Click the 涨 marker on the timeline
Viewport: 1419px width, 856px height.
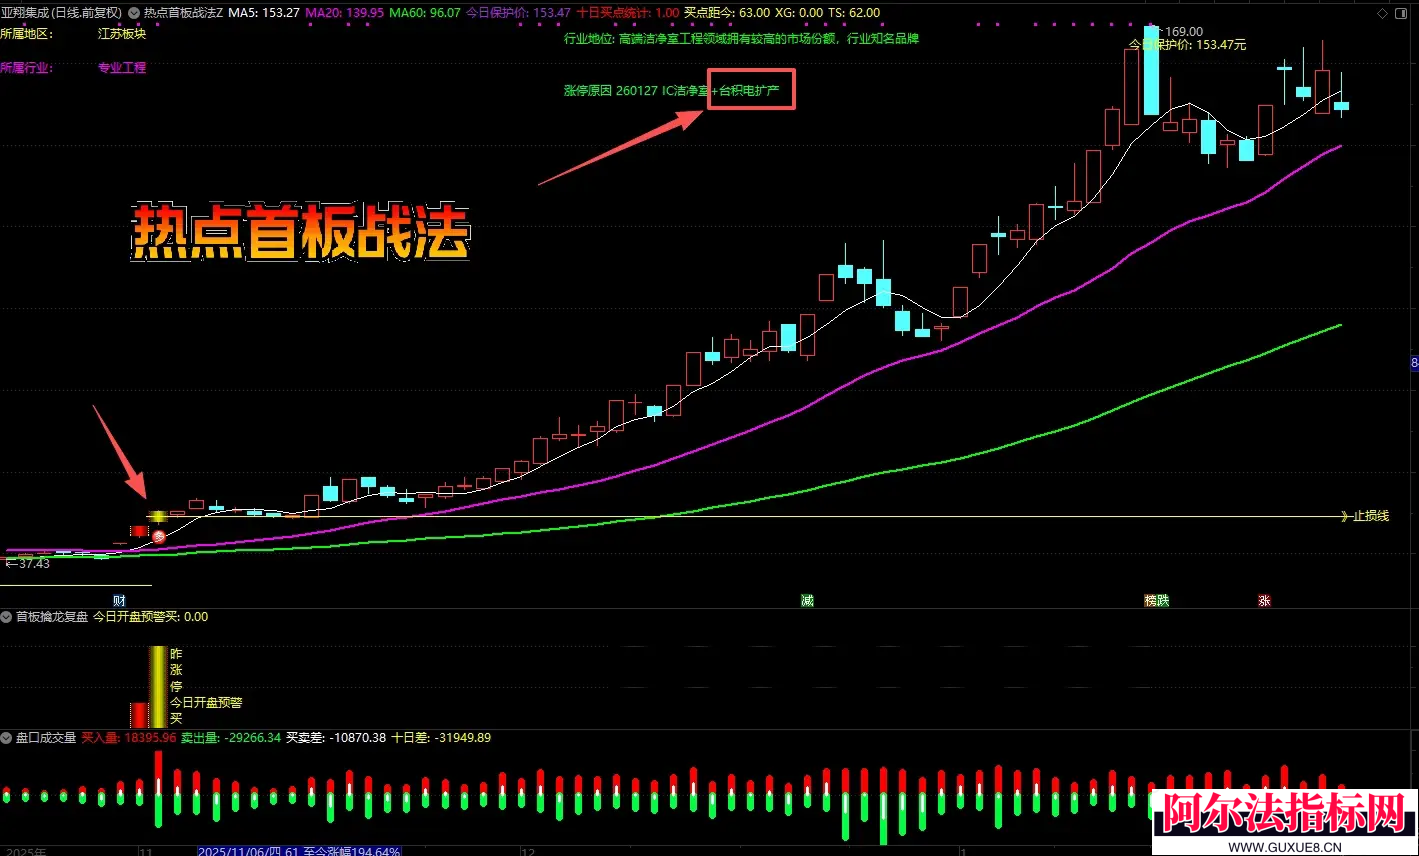tap(1265, 601)
